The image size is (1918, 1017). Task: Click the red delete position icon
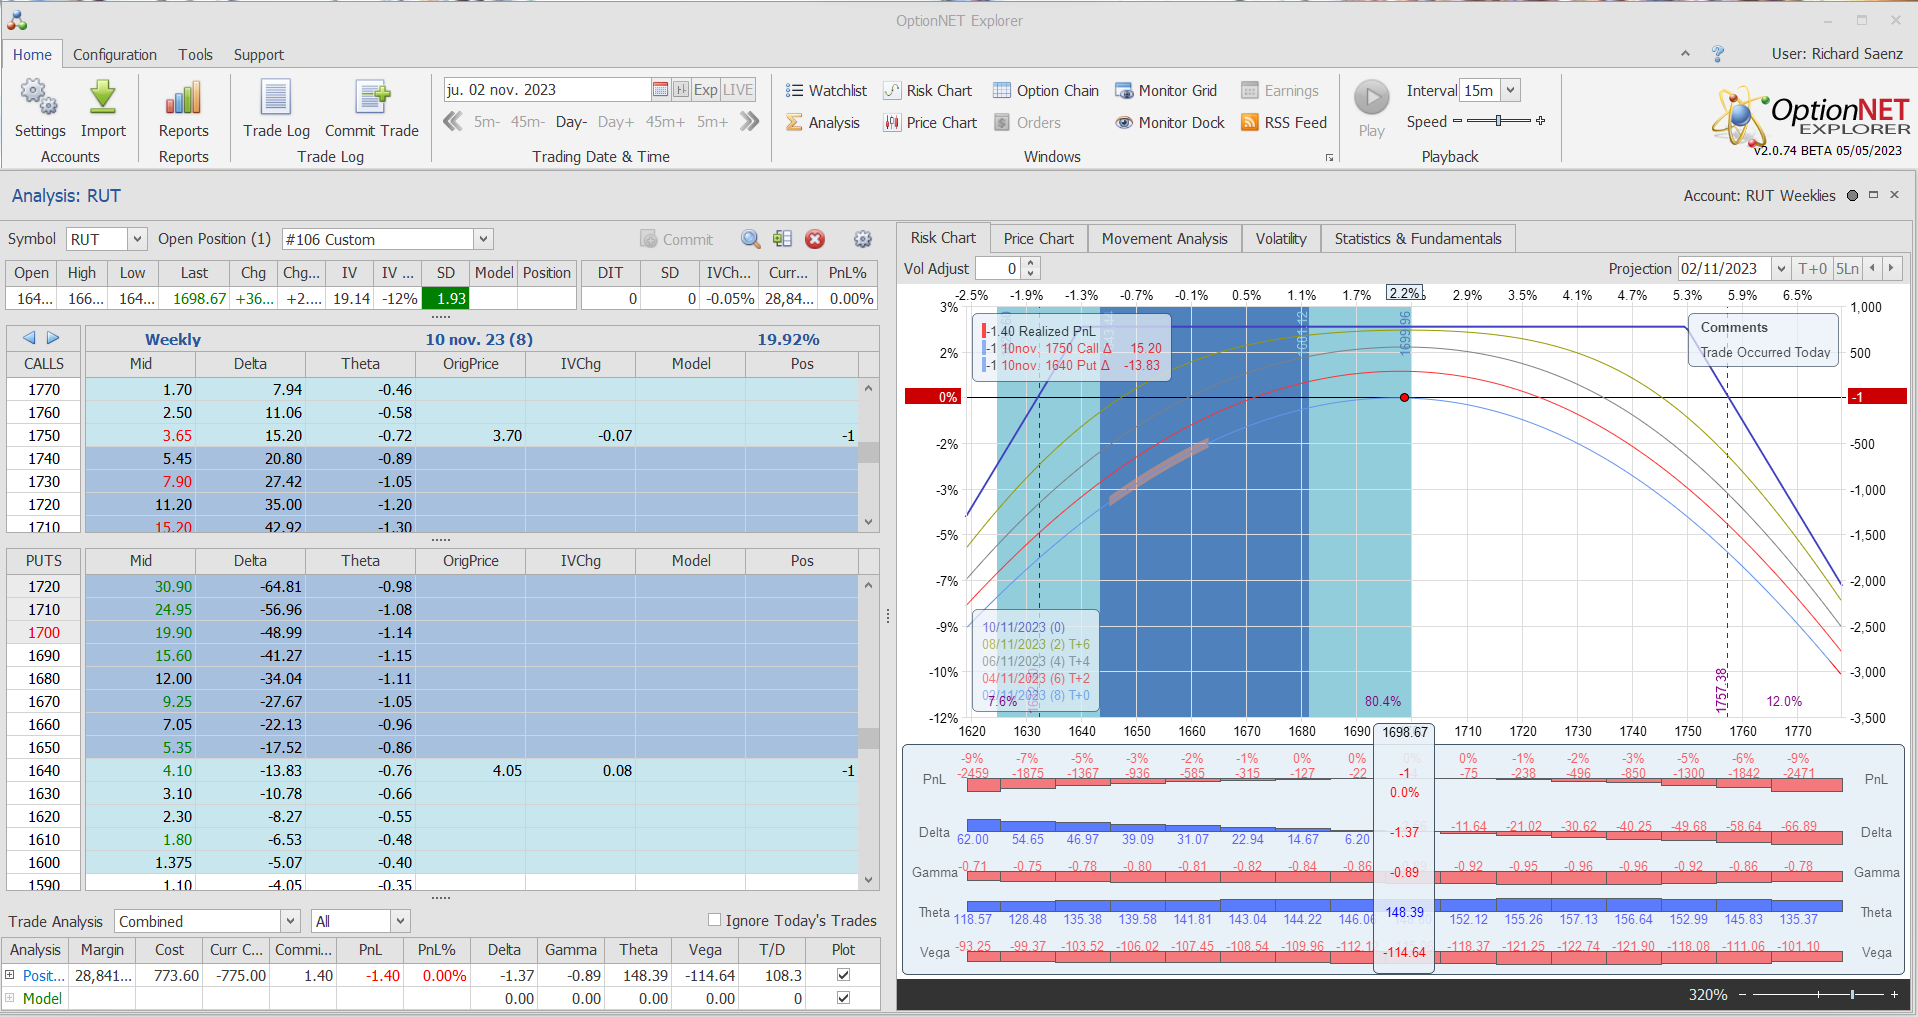tap(815, 239)
